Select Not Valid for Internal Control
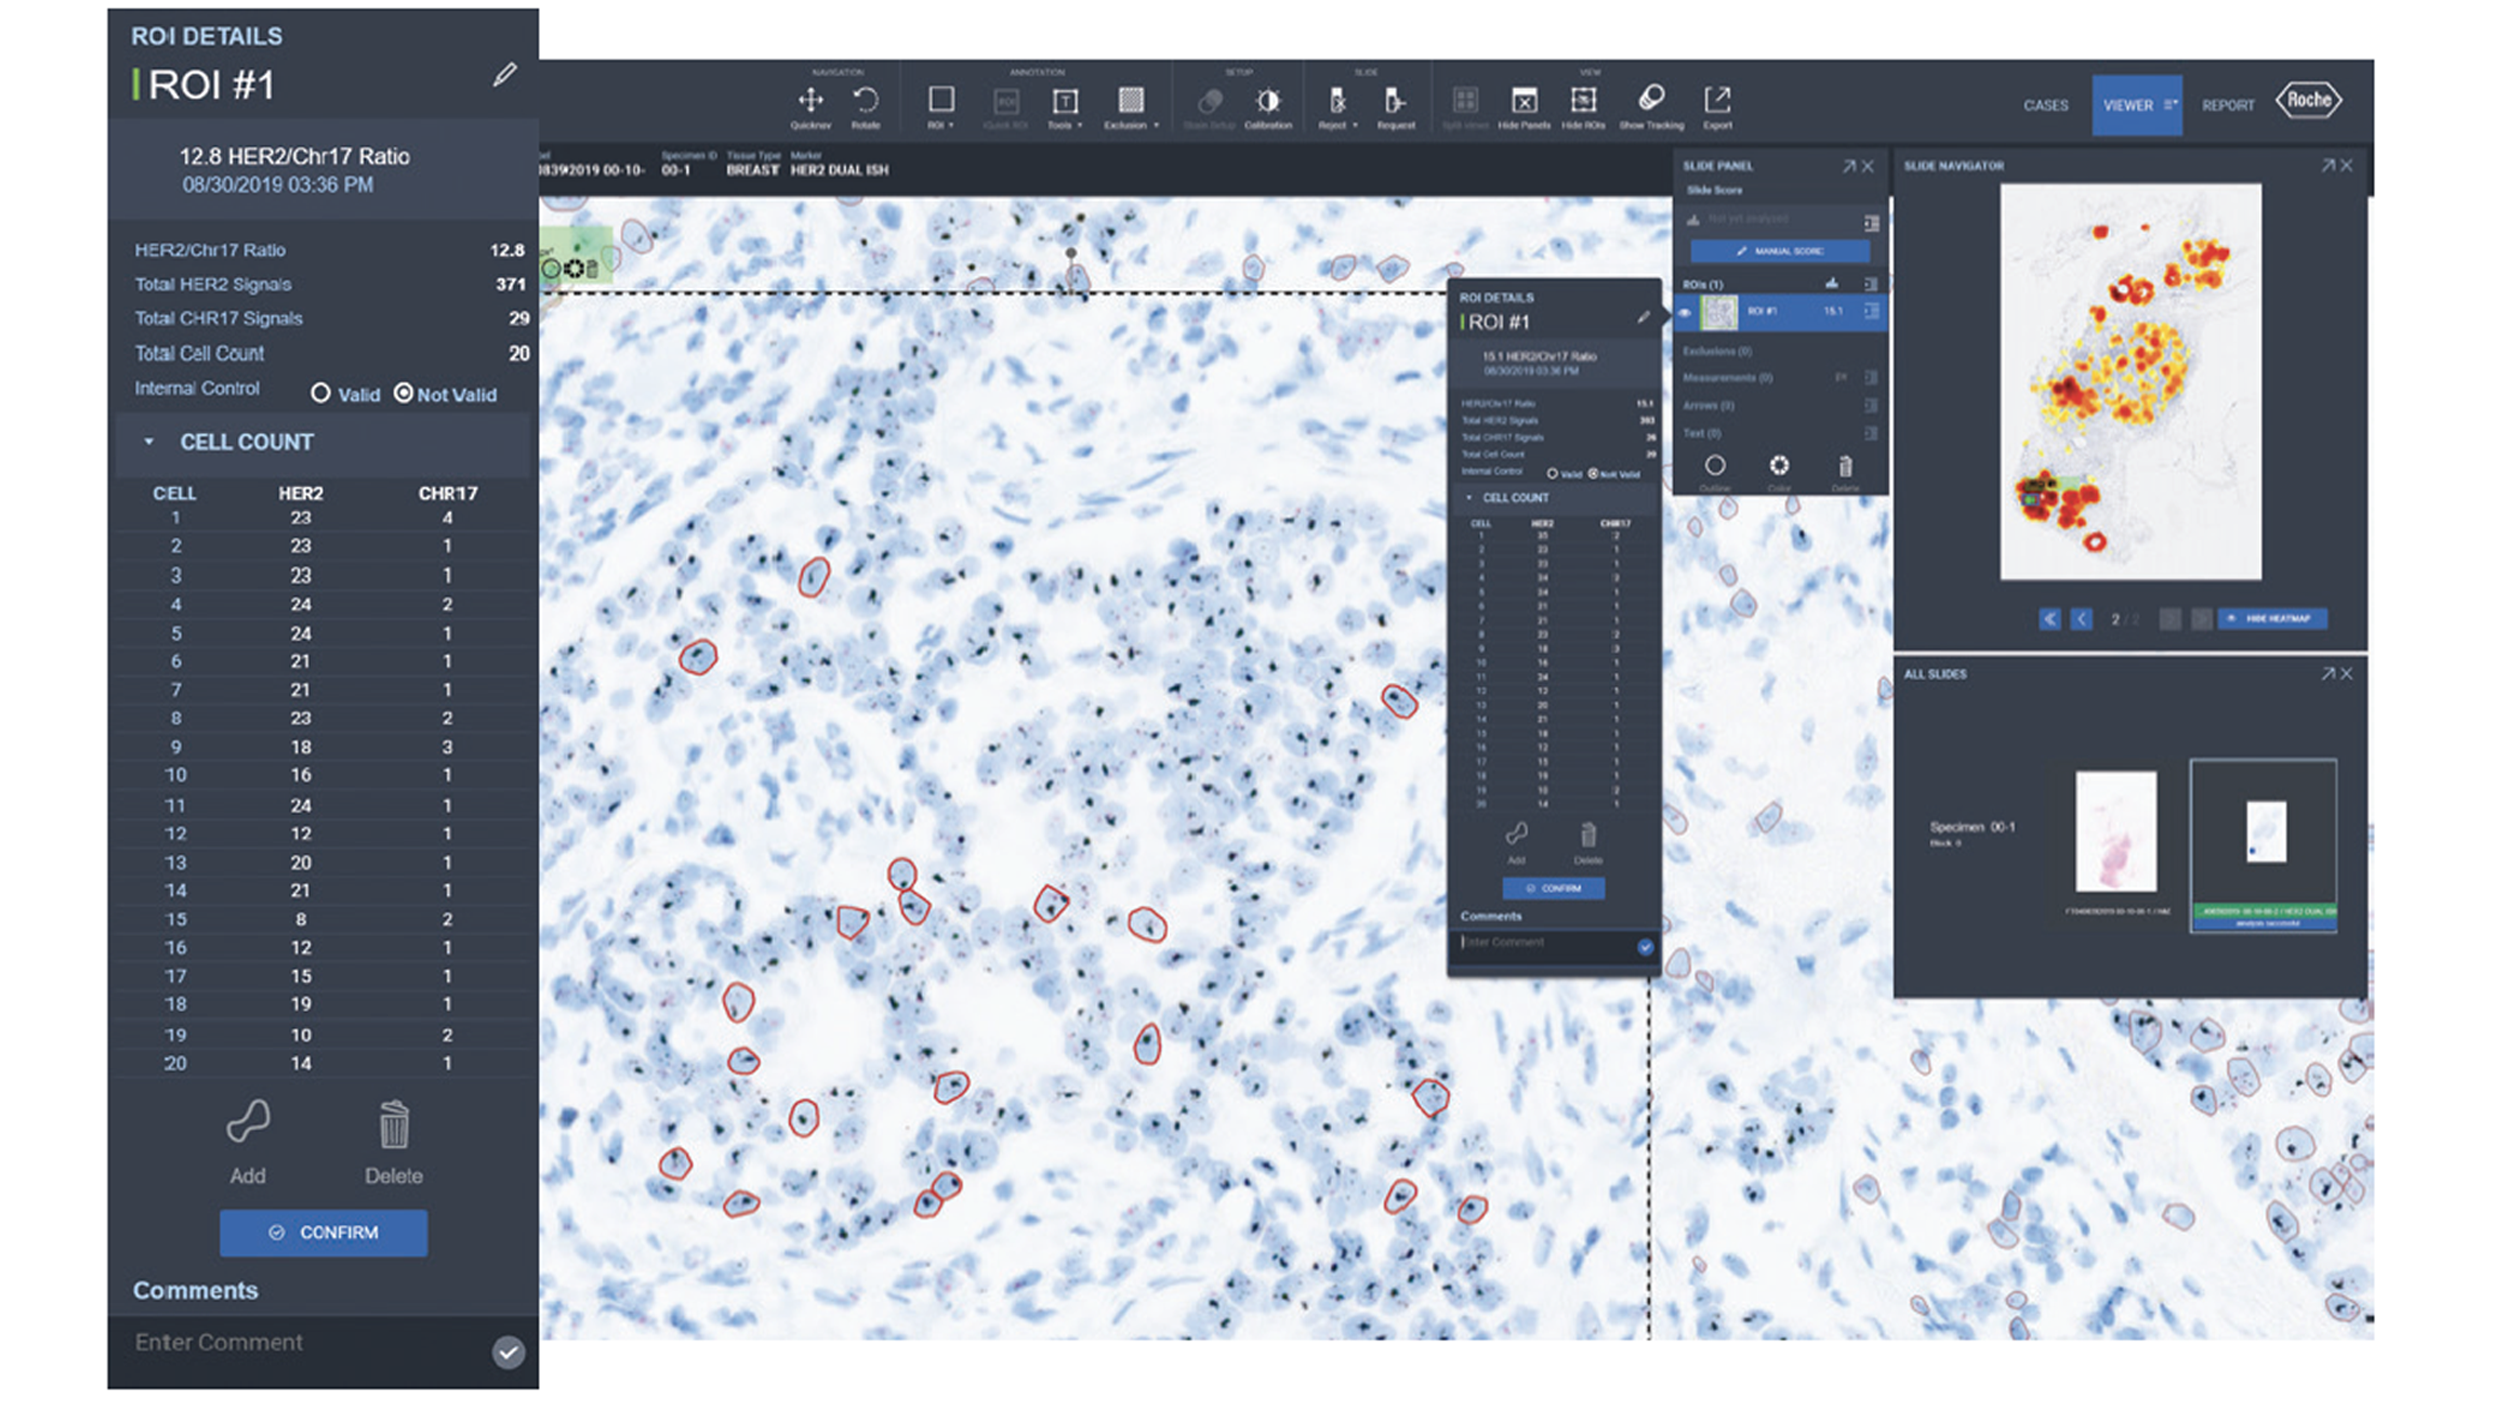 [404, 394]
